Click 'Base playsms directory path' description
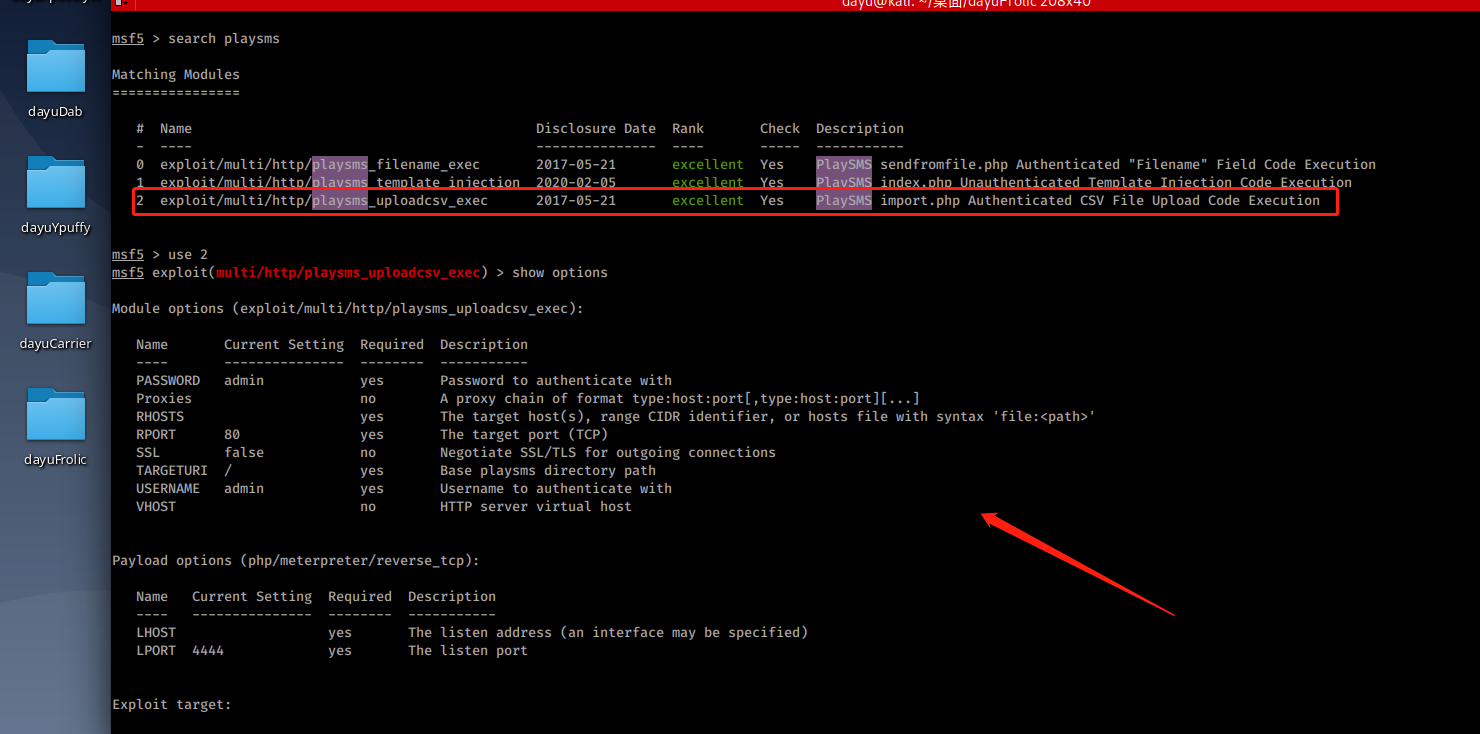Viewport: 1480px width, 734px height. click(548, 471)
